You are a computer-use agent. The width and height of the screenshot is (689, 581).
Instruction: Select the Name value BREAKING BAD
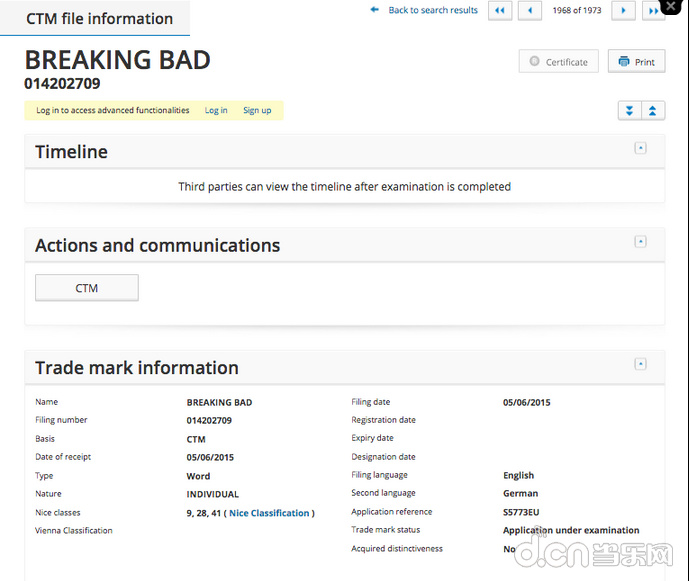pyautogui.click(x=219, y=402)
